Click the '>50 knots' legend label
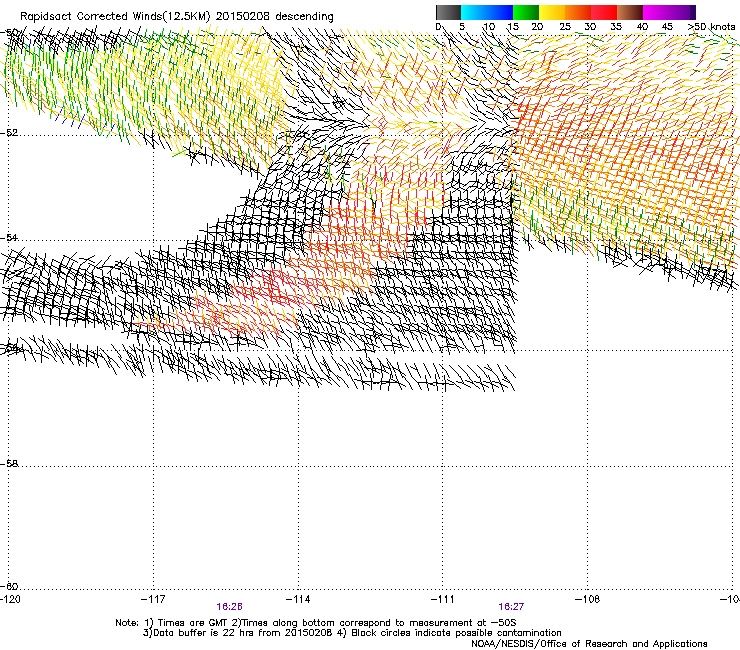 (711, 26)
